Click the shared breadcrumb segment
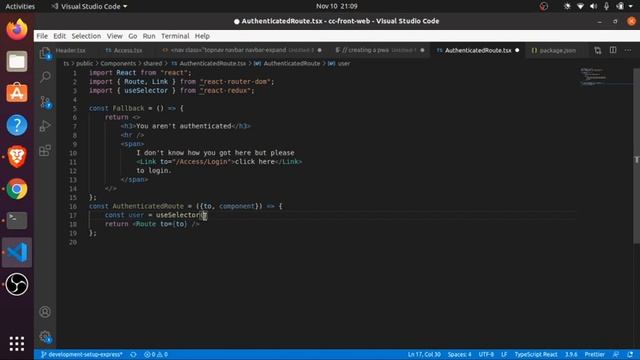Image resolution: width=640 pixels, height=360 pixels. tap(153, 63)
